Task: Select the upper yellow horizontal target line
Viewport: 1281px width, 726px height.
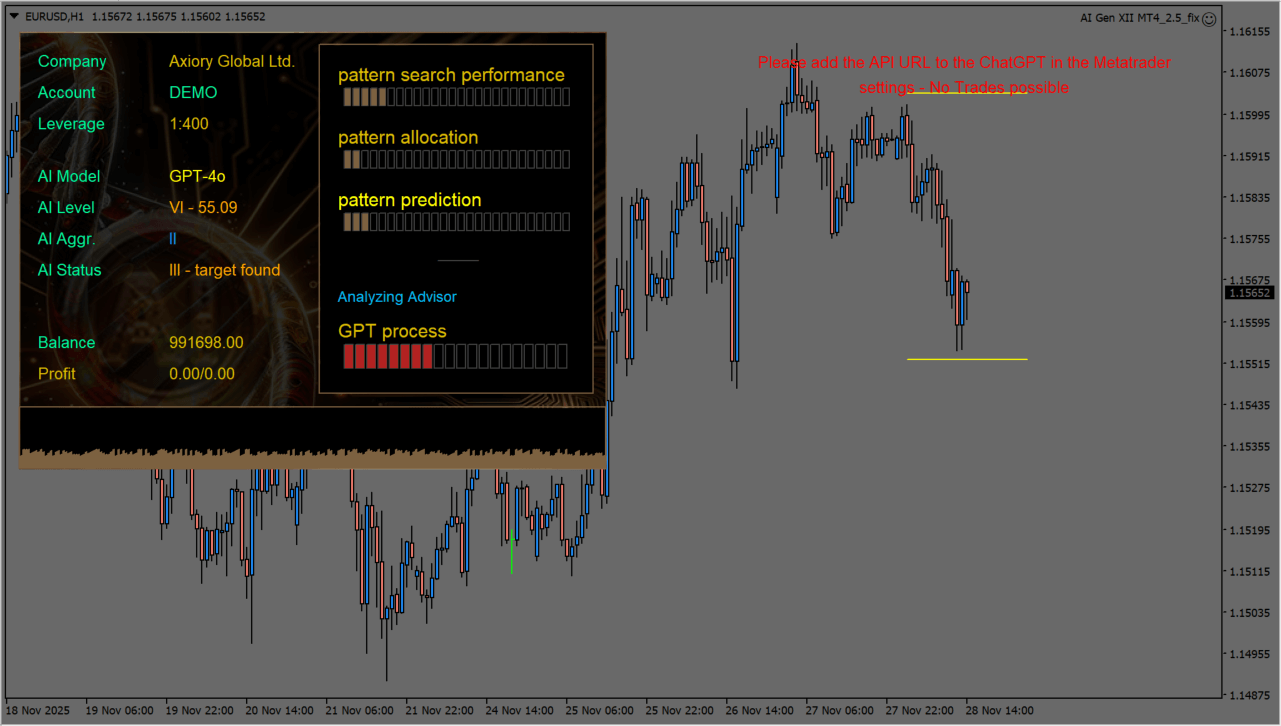Action: tap(965, 94)
